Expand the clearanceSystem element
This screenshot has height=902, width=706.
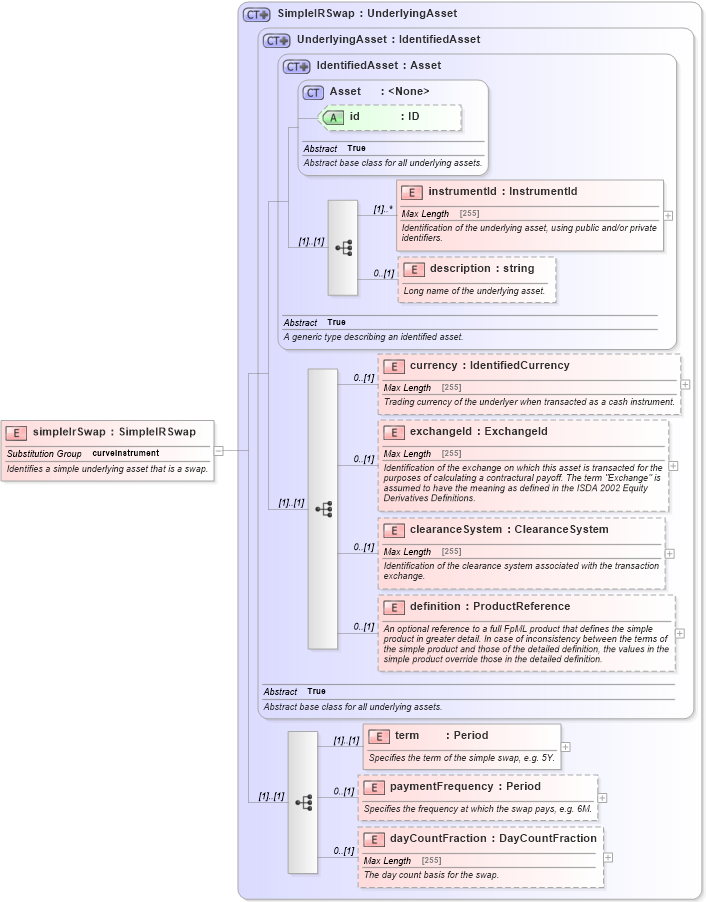click(x=670, y=553)
